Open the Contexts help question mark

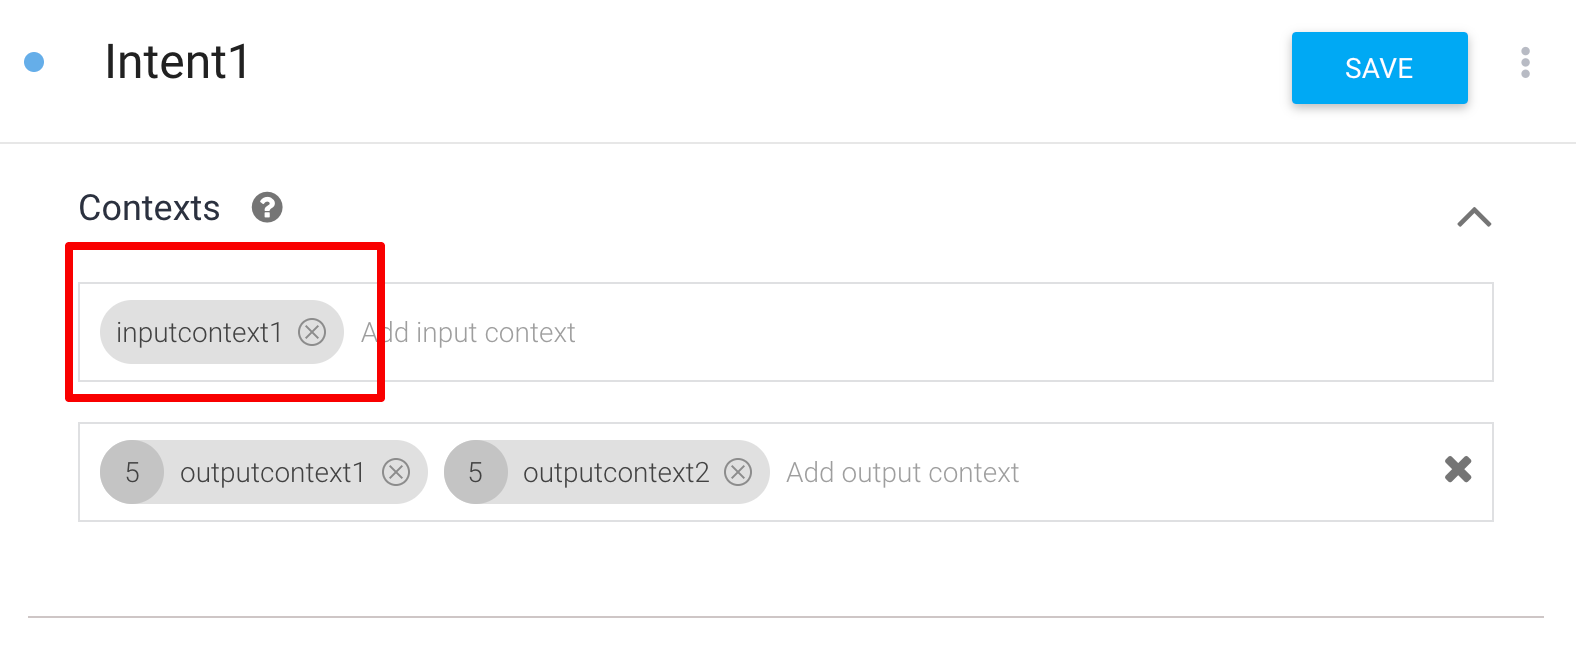pos(267,207)
